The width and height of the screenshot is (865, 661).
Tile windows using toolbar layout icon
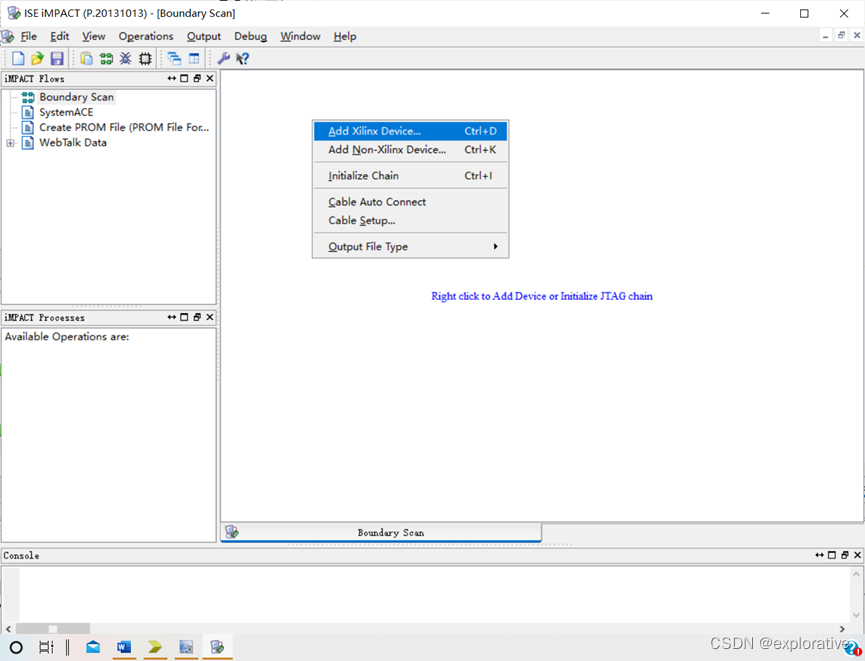click(194, 58)
